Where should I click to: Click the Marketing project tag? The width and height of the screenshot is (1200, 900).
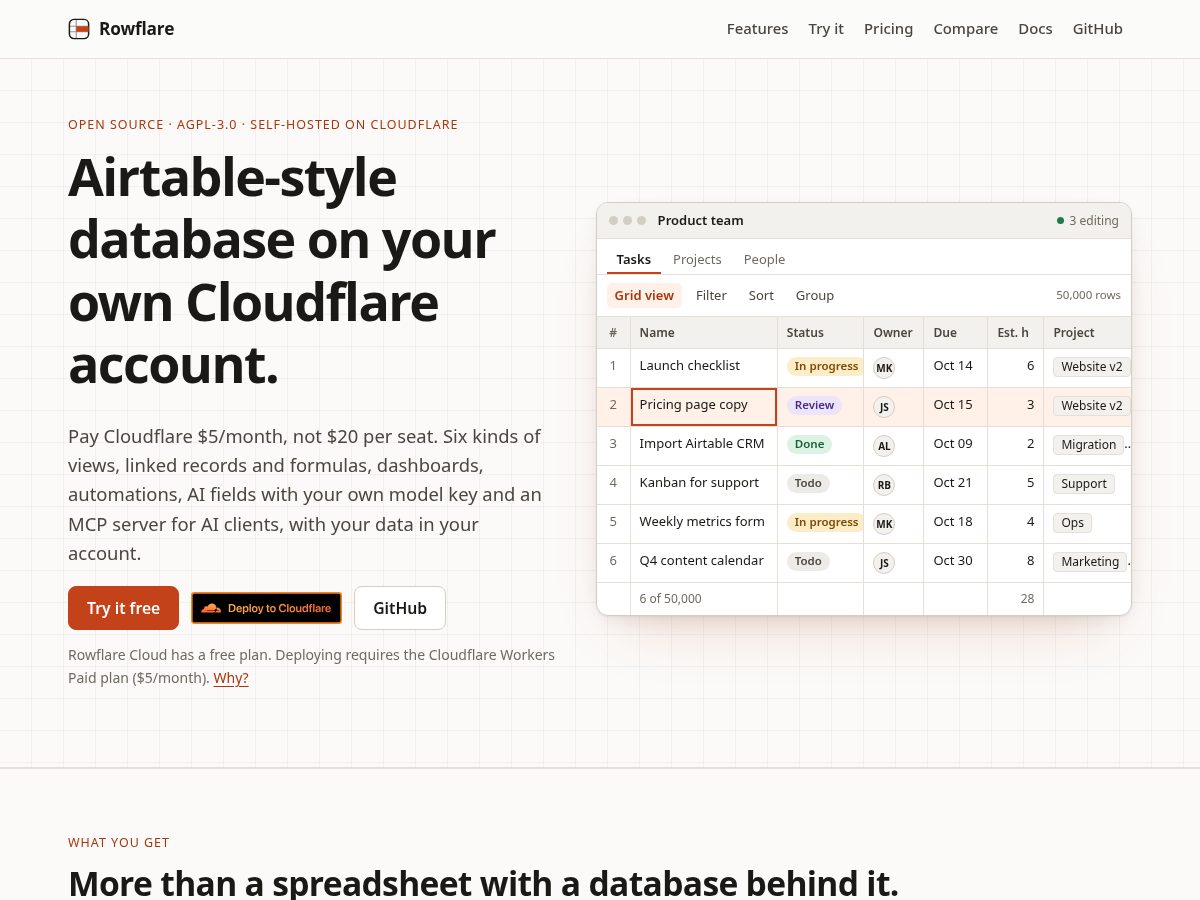point(1089,562)
